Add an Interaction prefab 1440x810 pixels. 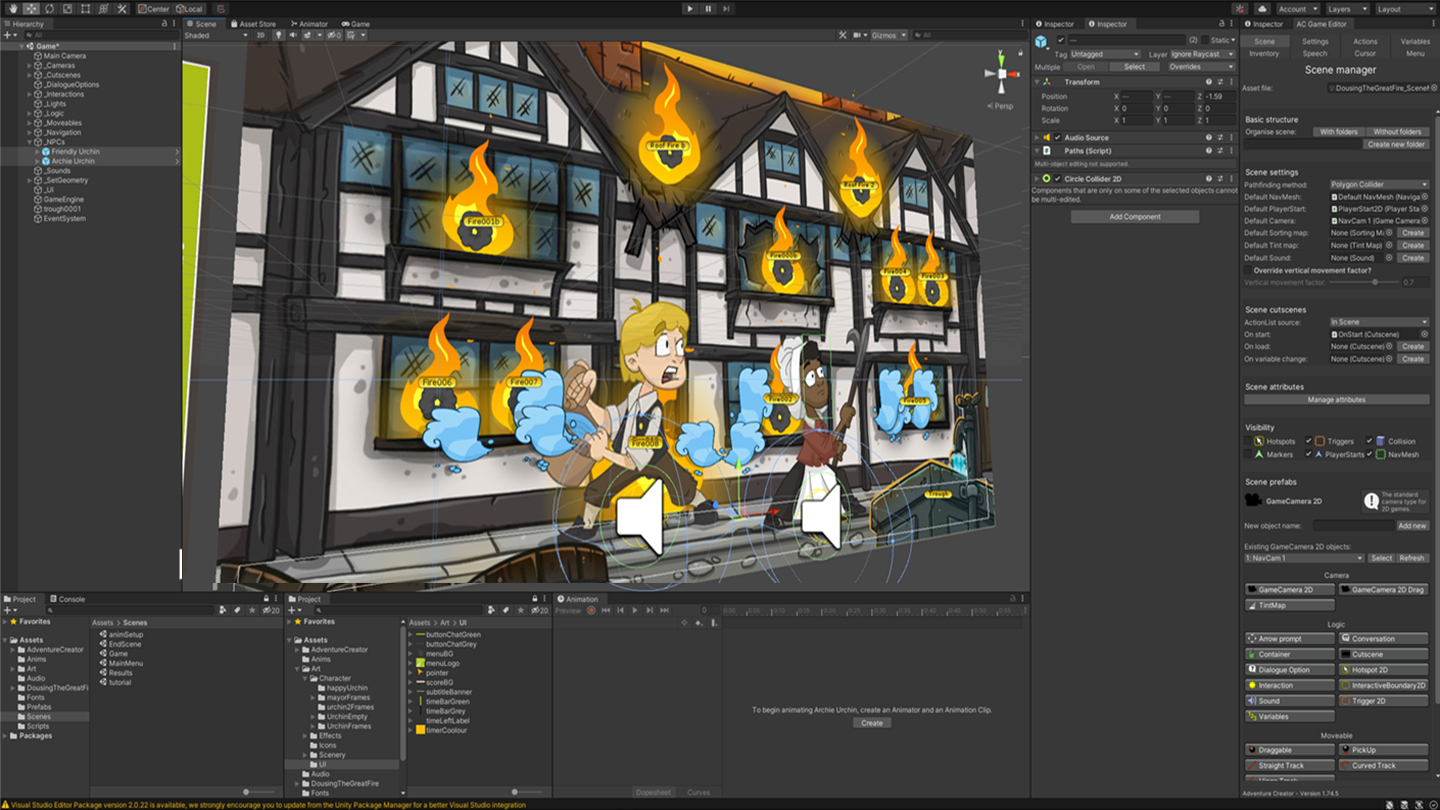(1290, 685)
